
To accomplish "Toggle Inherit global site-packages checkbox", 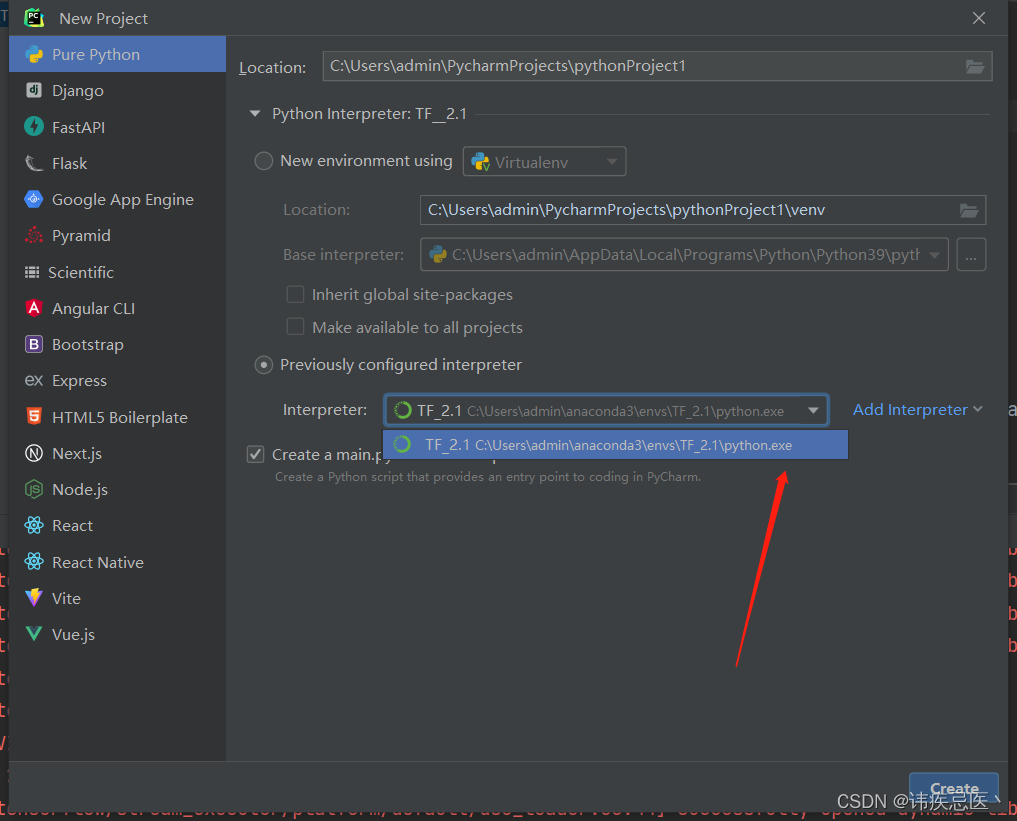I will [x=295, y=294].
